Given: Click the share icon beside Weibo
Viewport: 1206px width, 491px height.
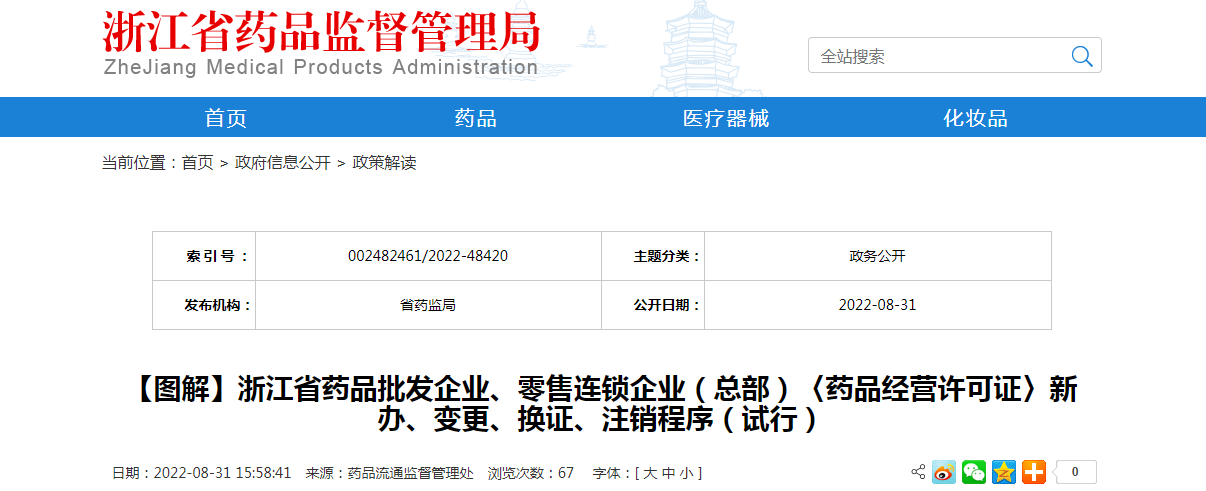Looking at the screenshot, I should [x=918, y=472].
